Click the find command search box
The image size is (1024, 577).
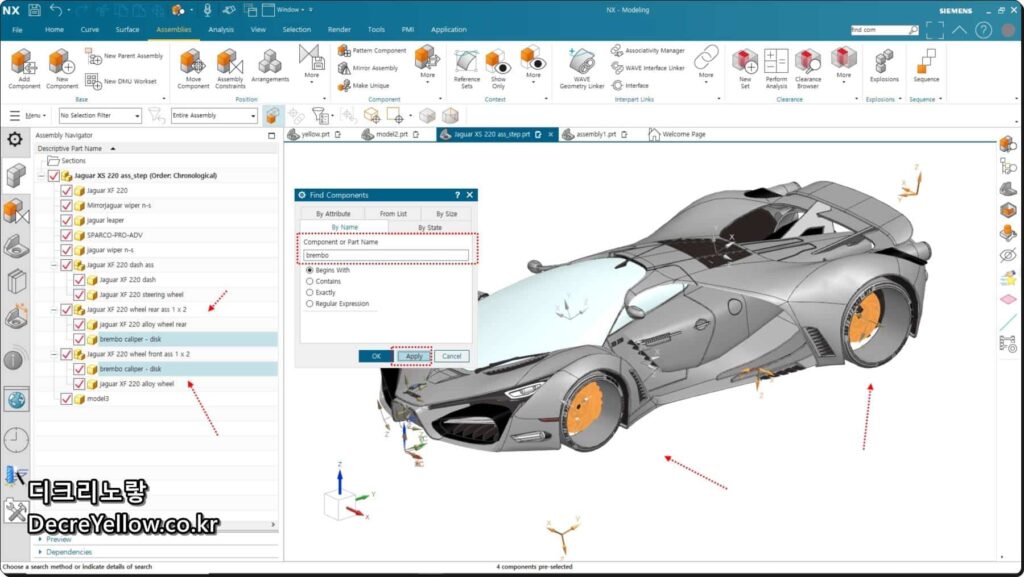885,30
